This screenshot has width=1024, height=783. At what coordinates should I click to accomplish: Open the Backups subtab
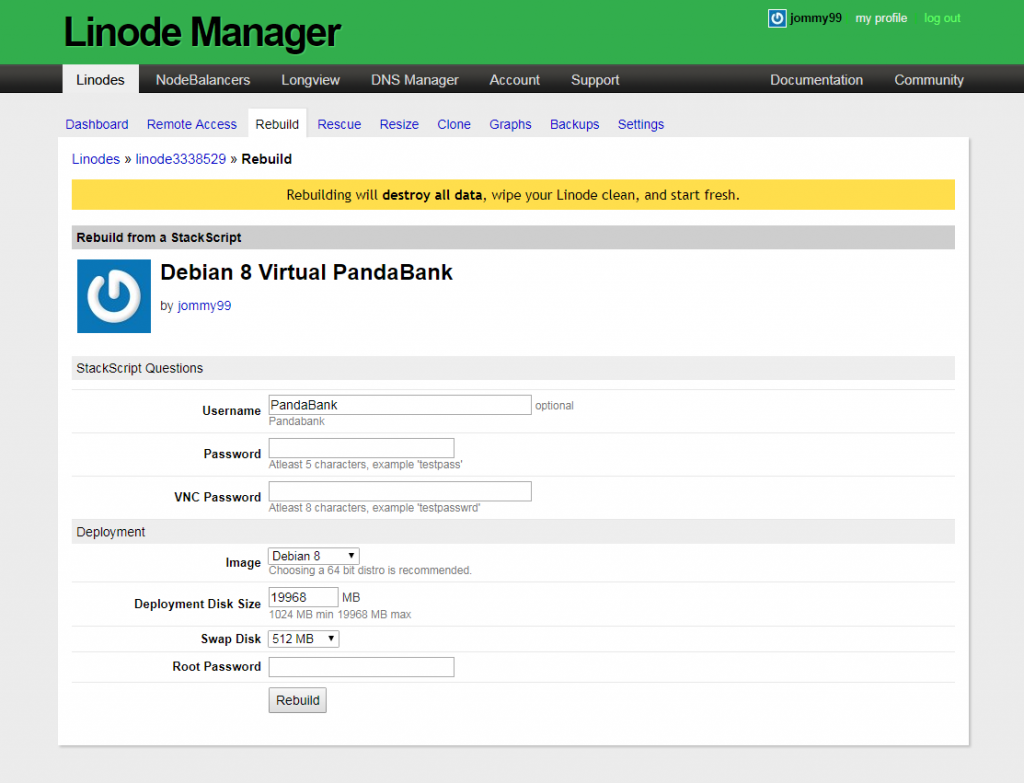[575, 124]
